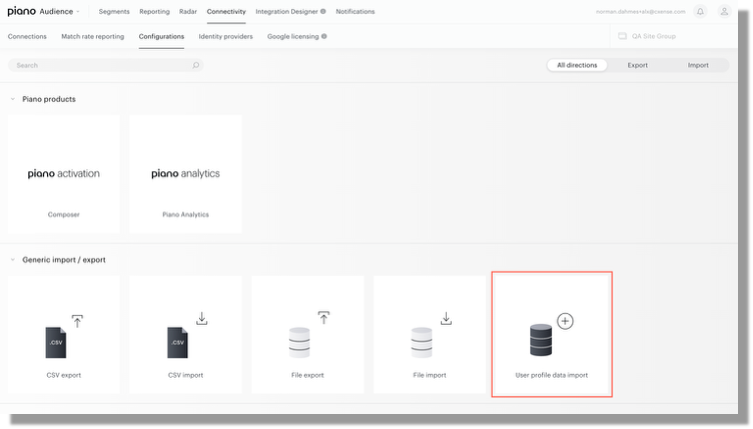
Task: Click the search magnifier icon
Action: tap(195, 65)
